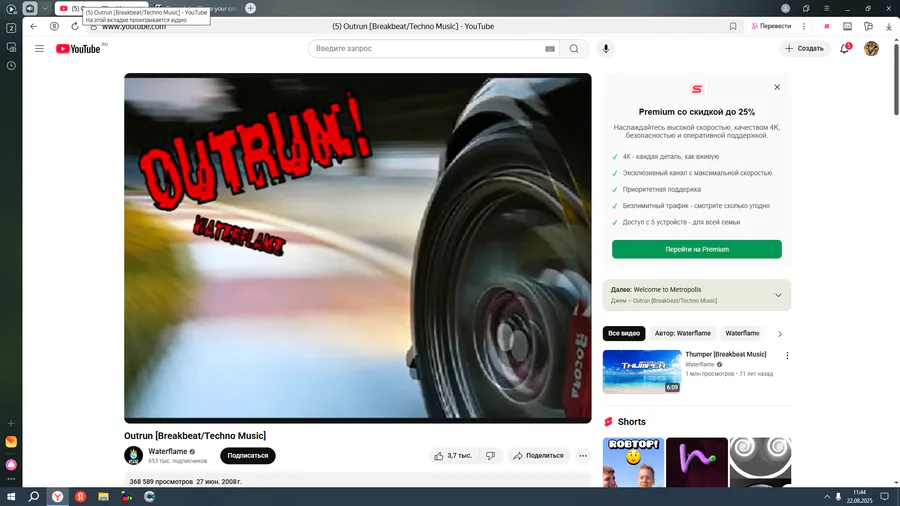The width and height of the screenshot is (900, 506).
Task: Go to YouTube home via logo
Action: pos(78,49)
